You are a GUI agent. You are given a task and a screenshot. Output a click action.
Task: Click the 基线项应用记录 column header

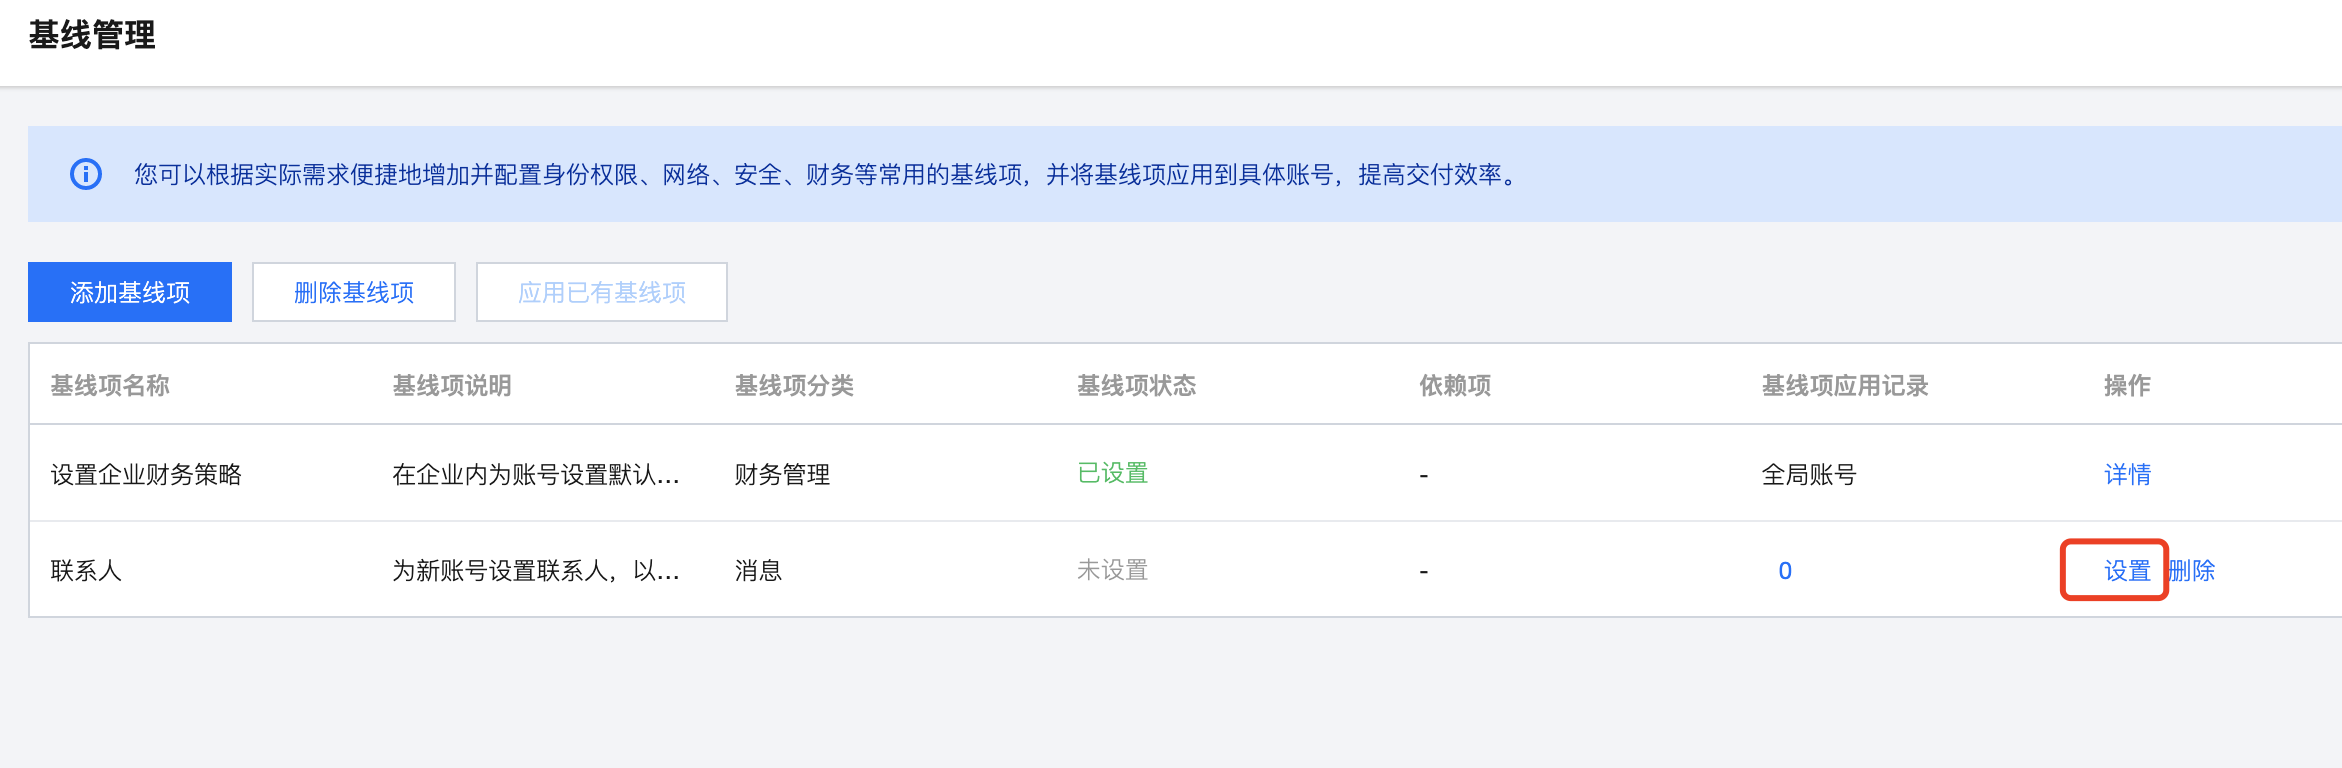(x=1844, y=385)
